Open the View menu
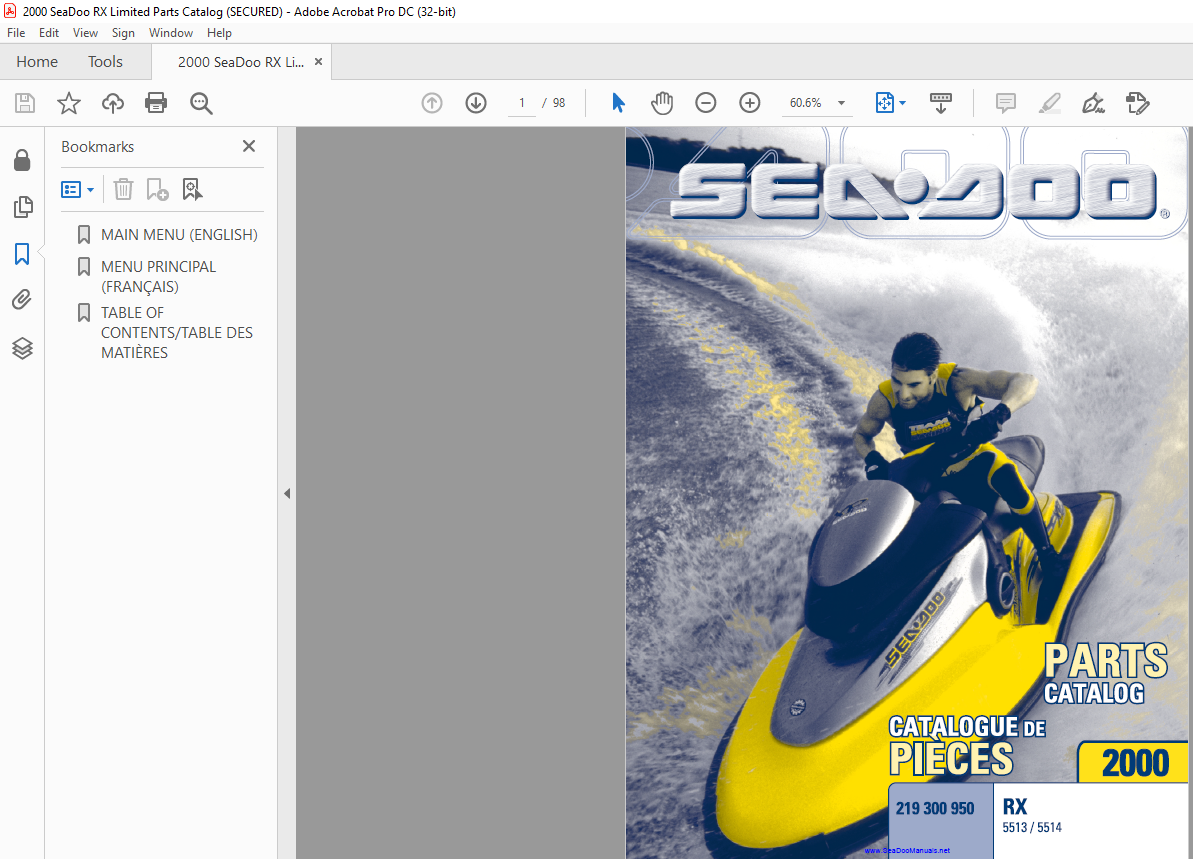Image resolution: width=1193 pixels, height=859 pixels. coord(85,33)
